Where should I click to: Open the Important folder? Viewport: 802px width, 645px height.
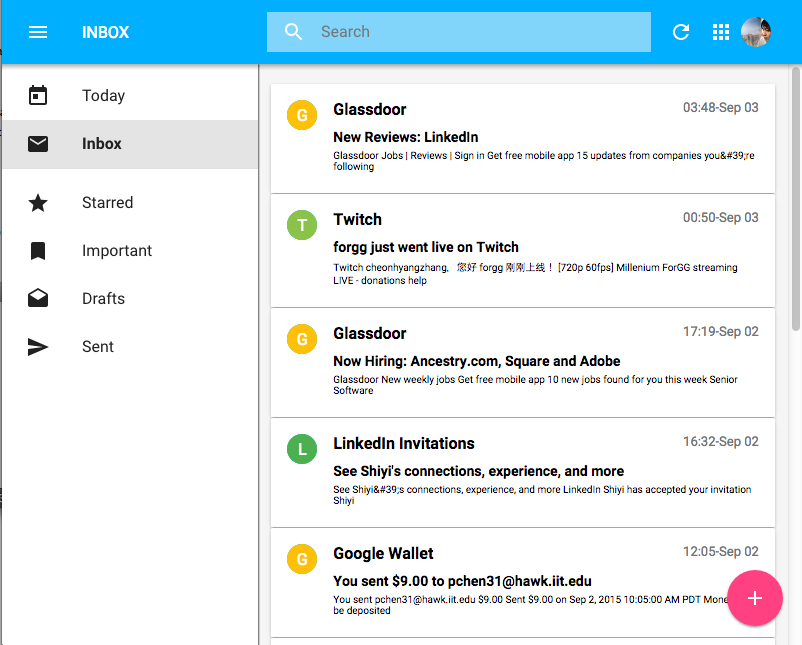tap(130, 251)
